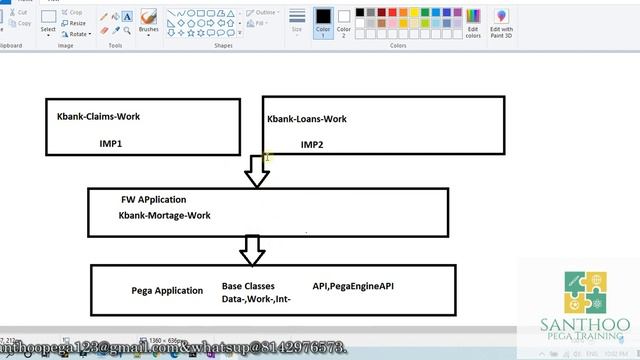Choose the Triangle shape
The height and width of the screenshot is (360, 640).
coord(231,14)
